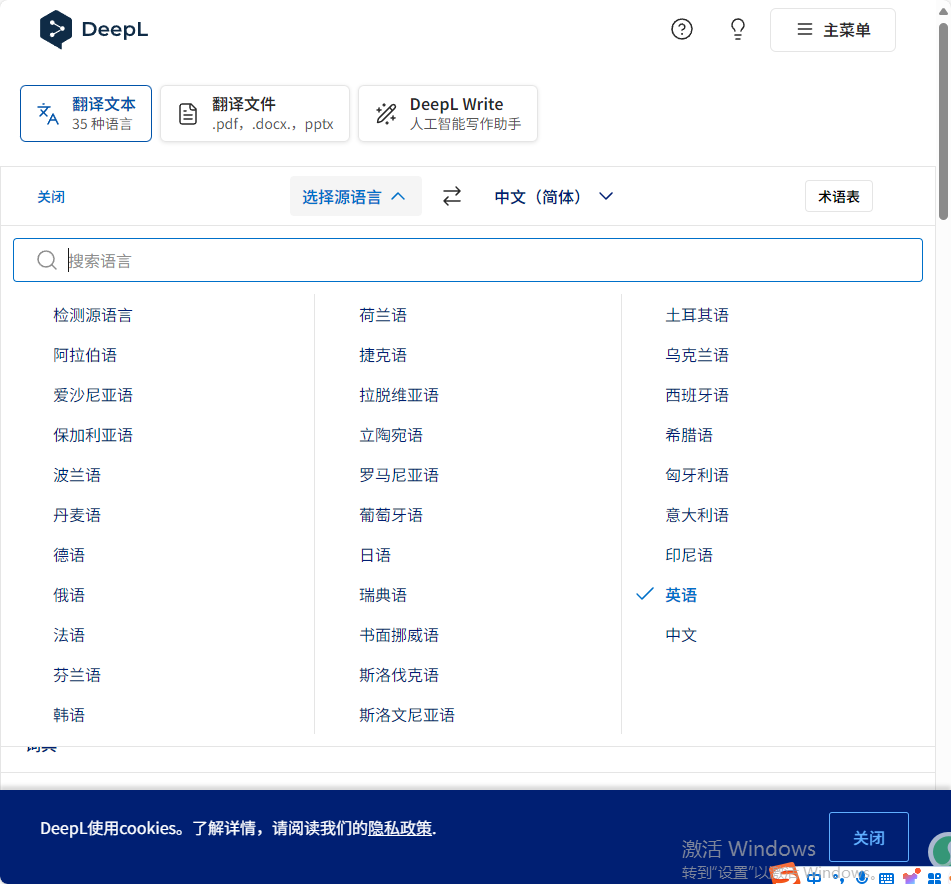This screenshot has width=951, height=884.
Task: Select 日语 as source language
Action: point(375,555)
